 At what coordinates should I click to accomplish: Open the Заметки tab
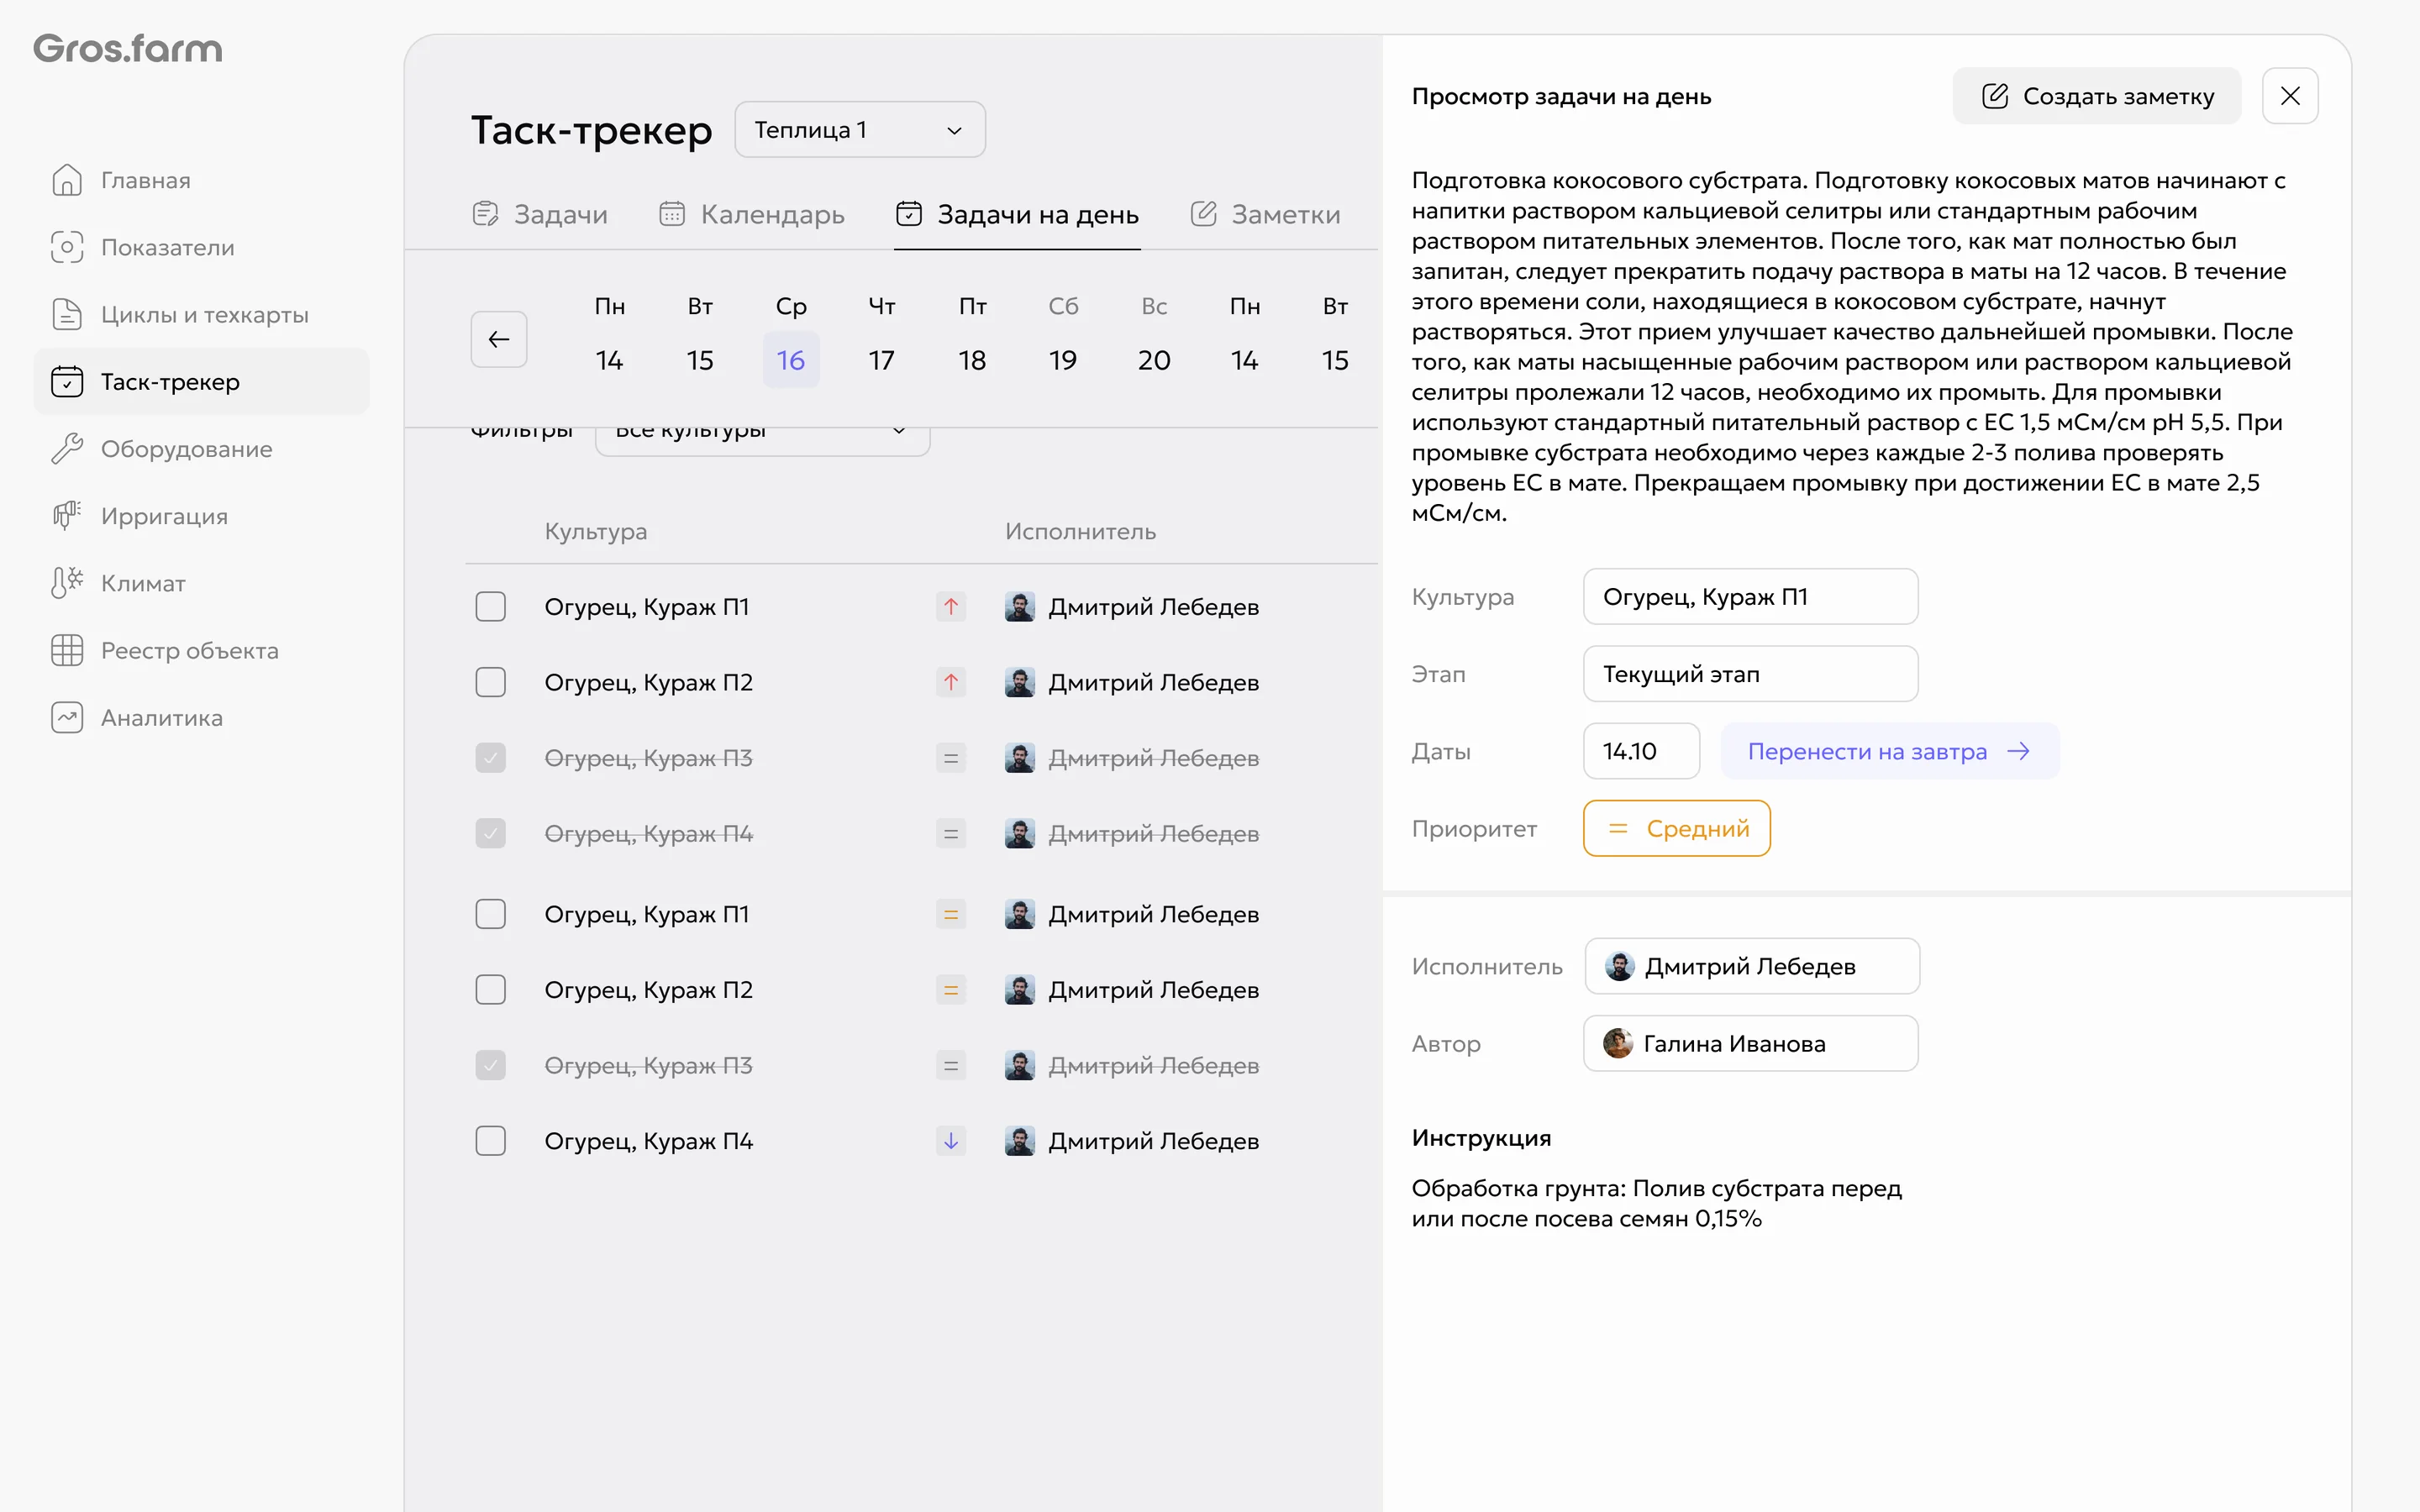1265,214
